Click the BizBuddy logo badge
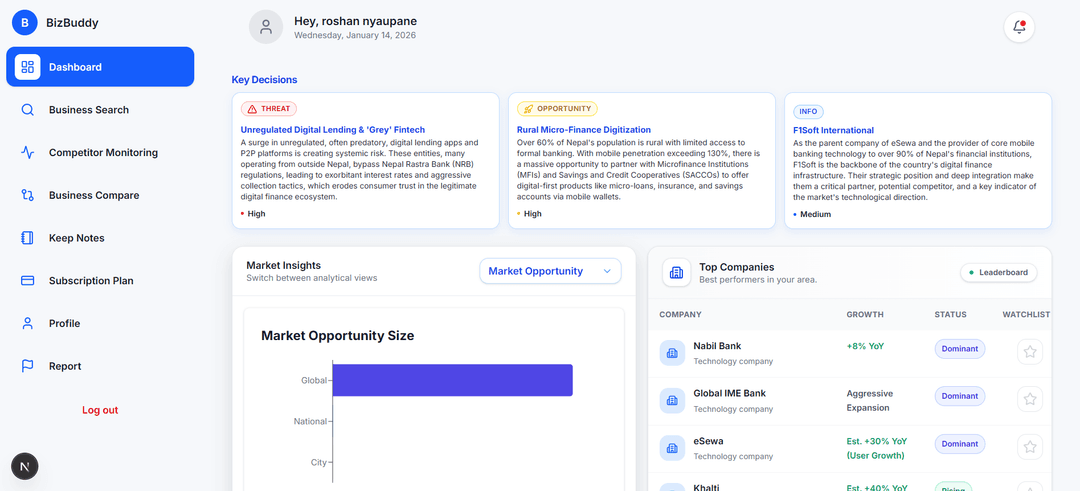 coord(24,23)
